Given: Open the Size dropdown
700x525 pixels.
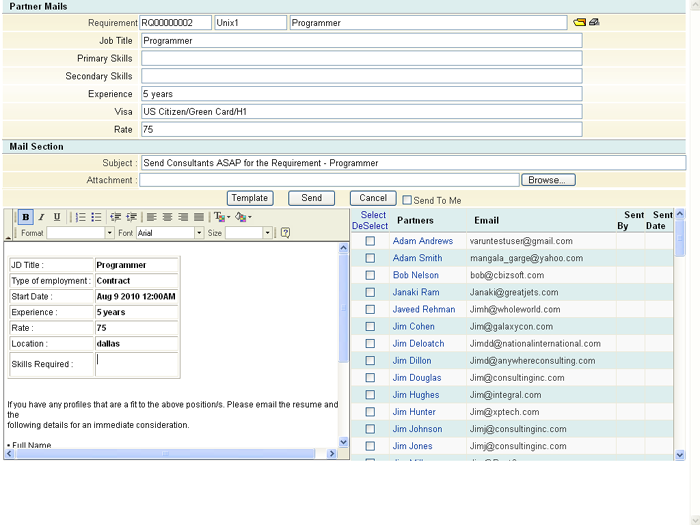Looking at the screenshot, I should click(267, 233).
